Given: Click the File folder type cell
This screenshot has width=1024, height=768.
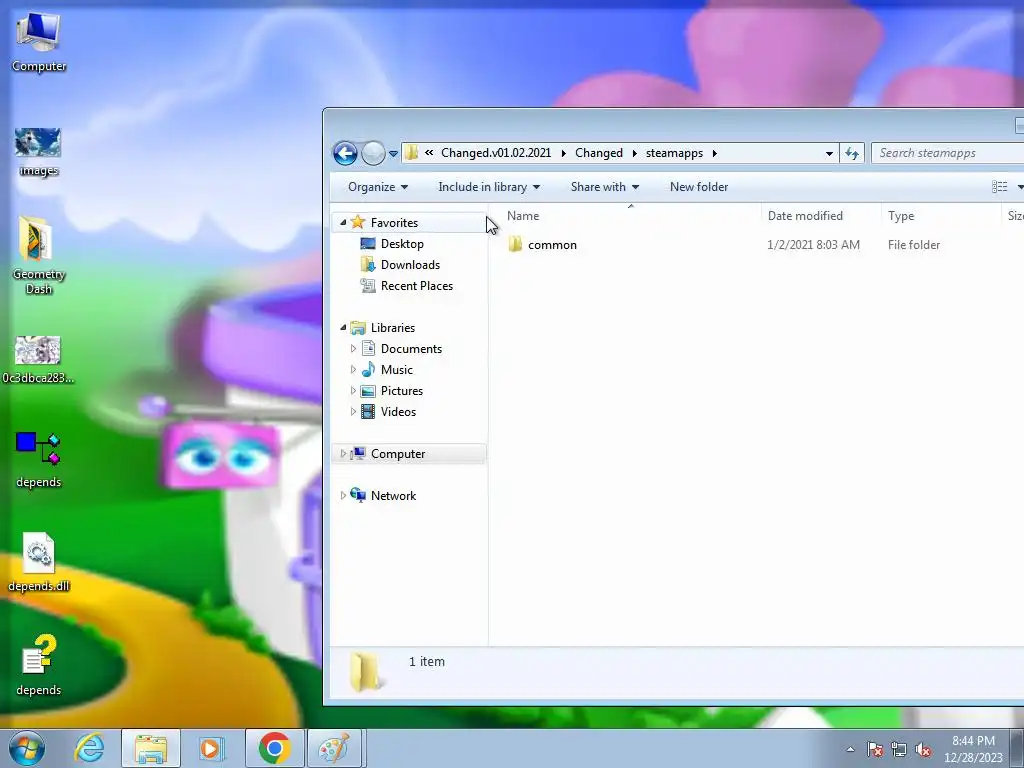Looking at the screenshot, I should 914,245.
